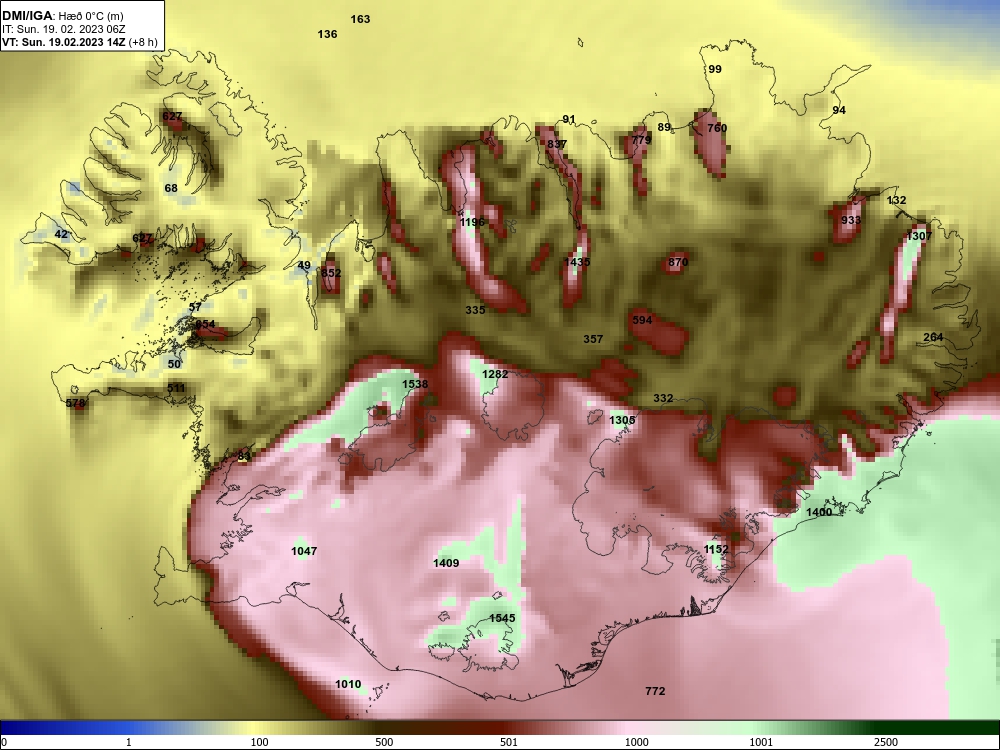Click the 837 value label
This screenshot has width=1000, height=750.
click(557, 144)
